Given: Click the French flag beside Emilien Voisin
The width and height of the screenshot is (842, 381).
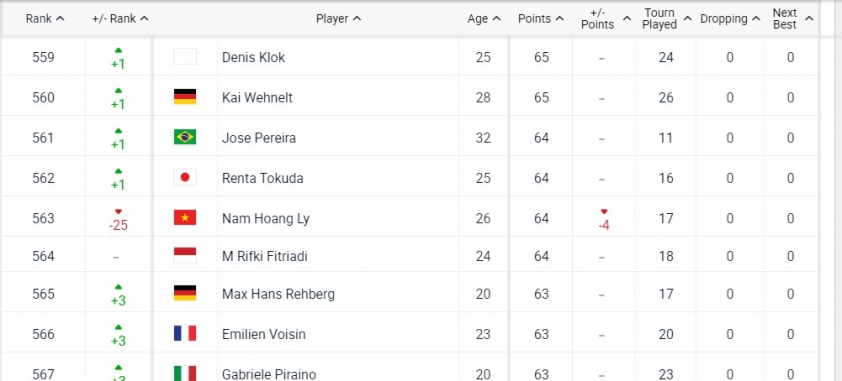Looking at the screenshot, I should [185, 334].
